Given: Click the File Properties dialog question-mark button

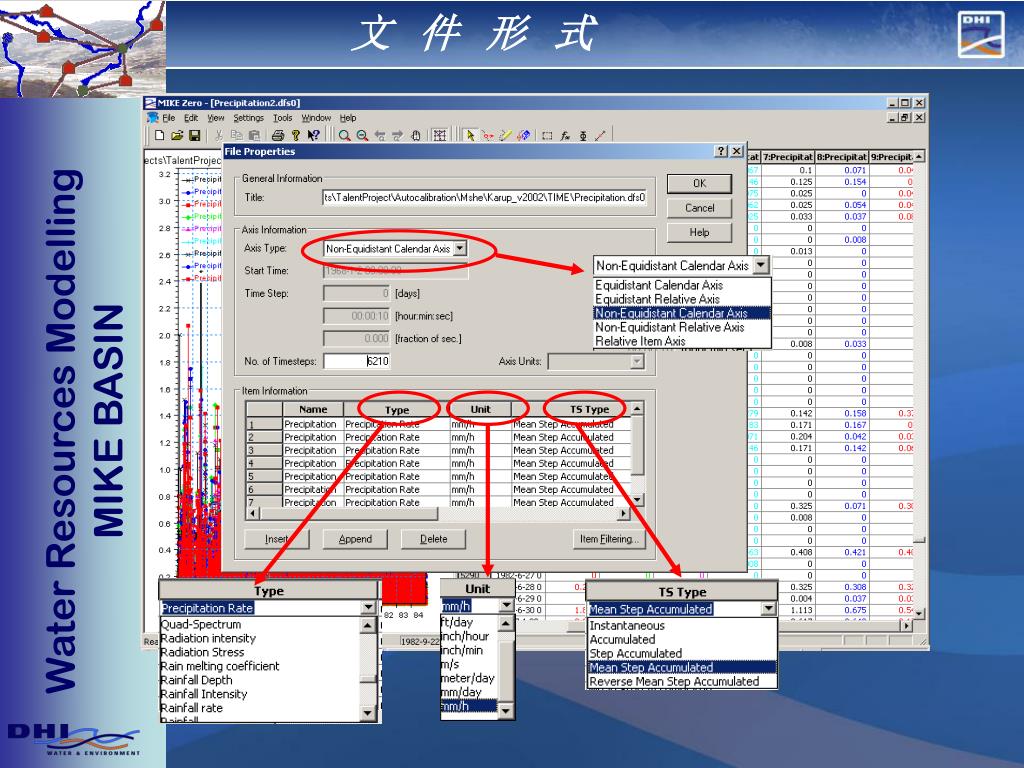Looking at the screenshot, I should (x=721, y=151).
